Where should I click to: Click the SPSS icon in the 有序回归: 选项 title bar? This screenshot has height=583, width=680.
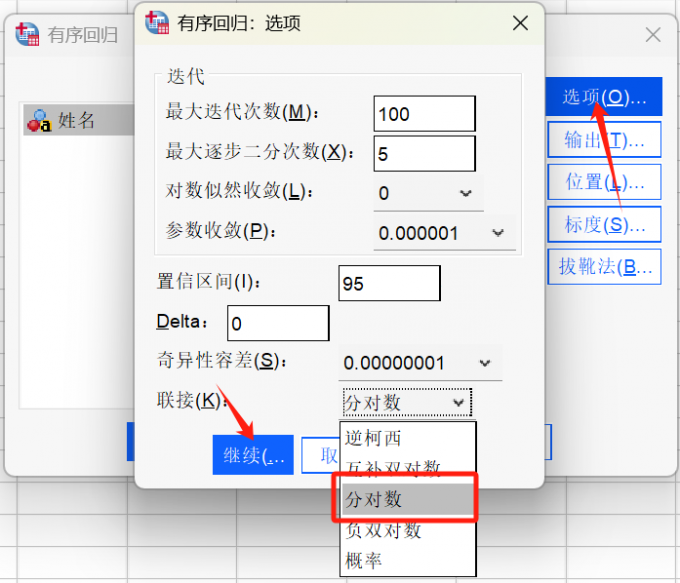157,23
